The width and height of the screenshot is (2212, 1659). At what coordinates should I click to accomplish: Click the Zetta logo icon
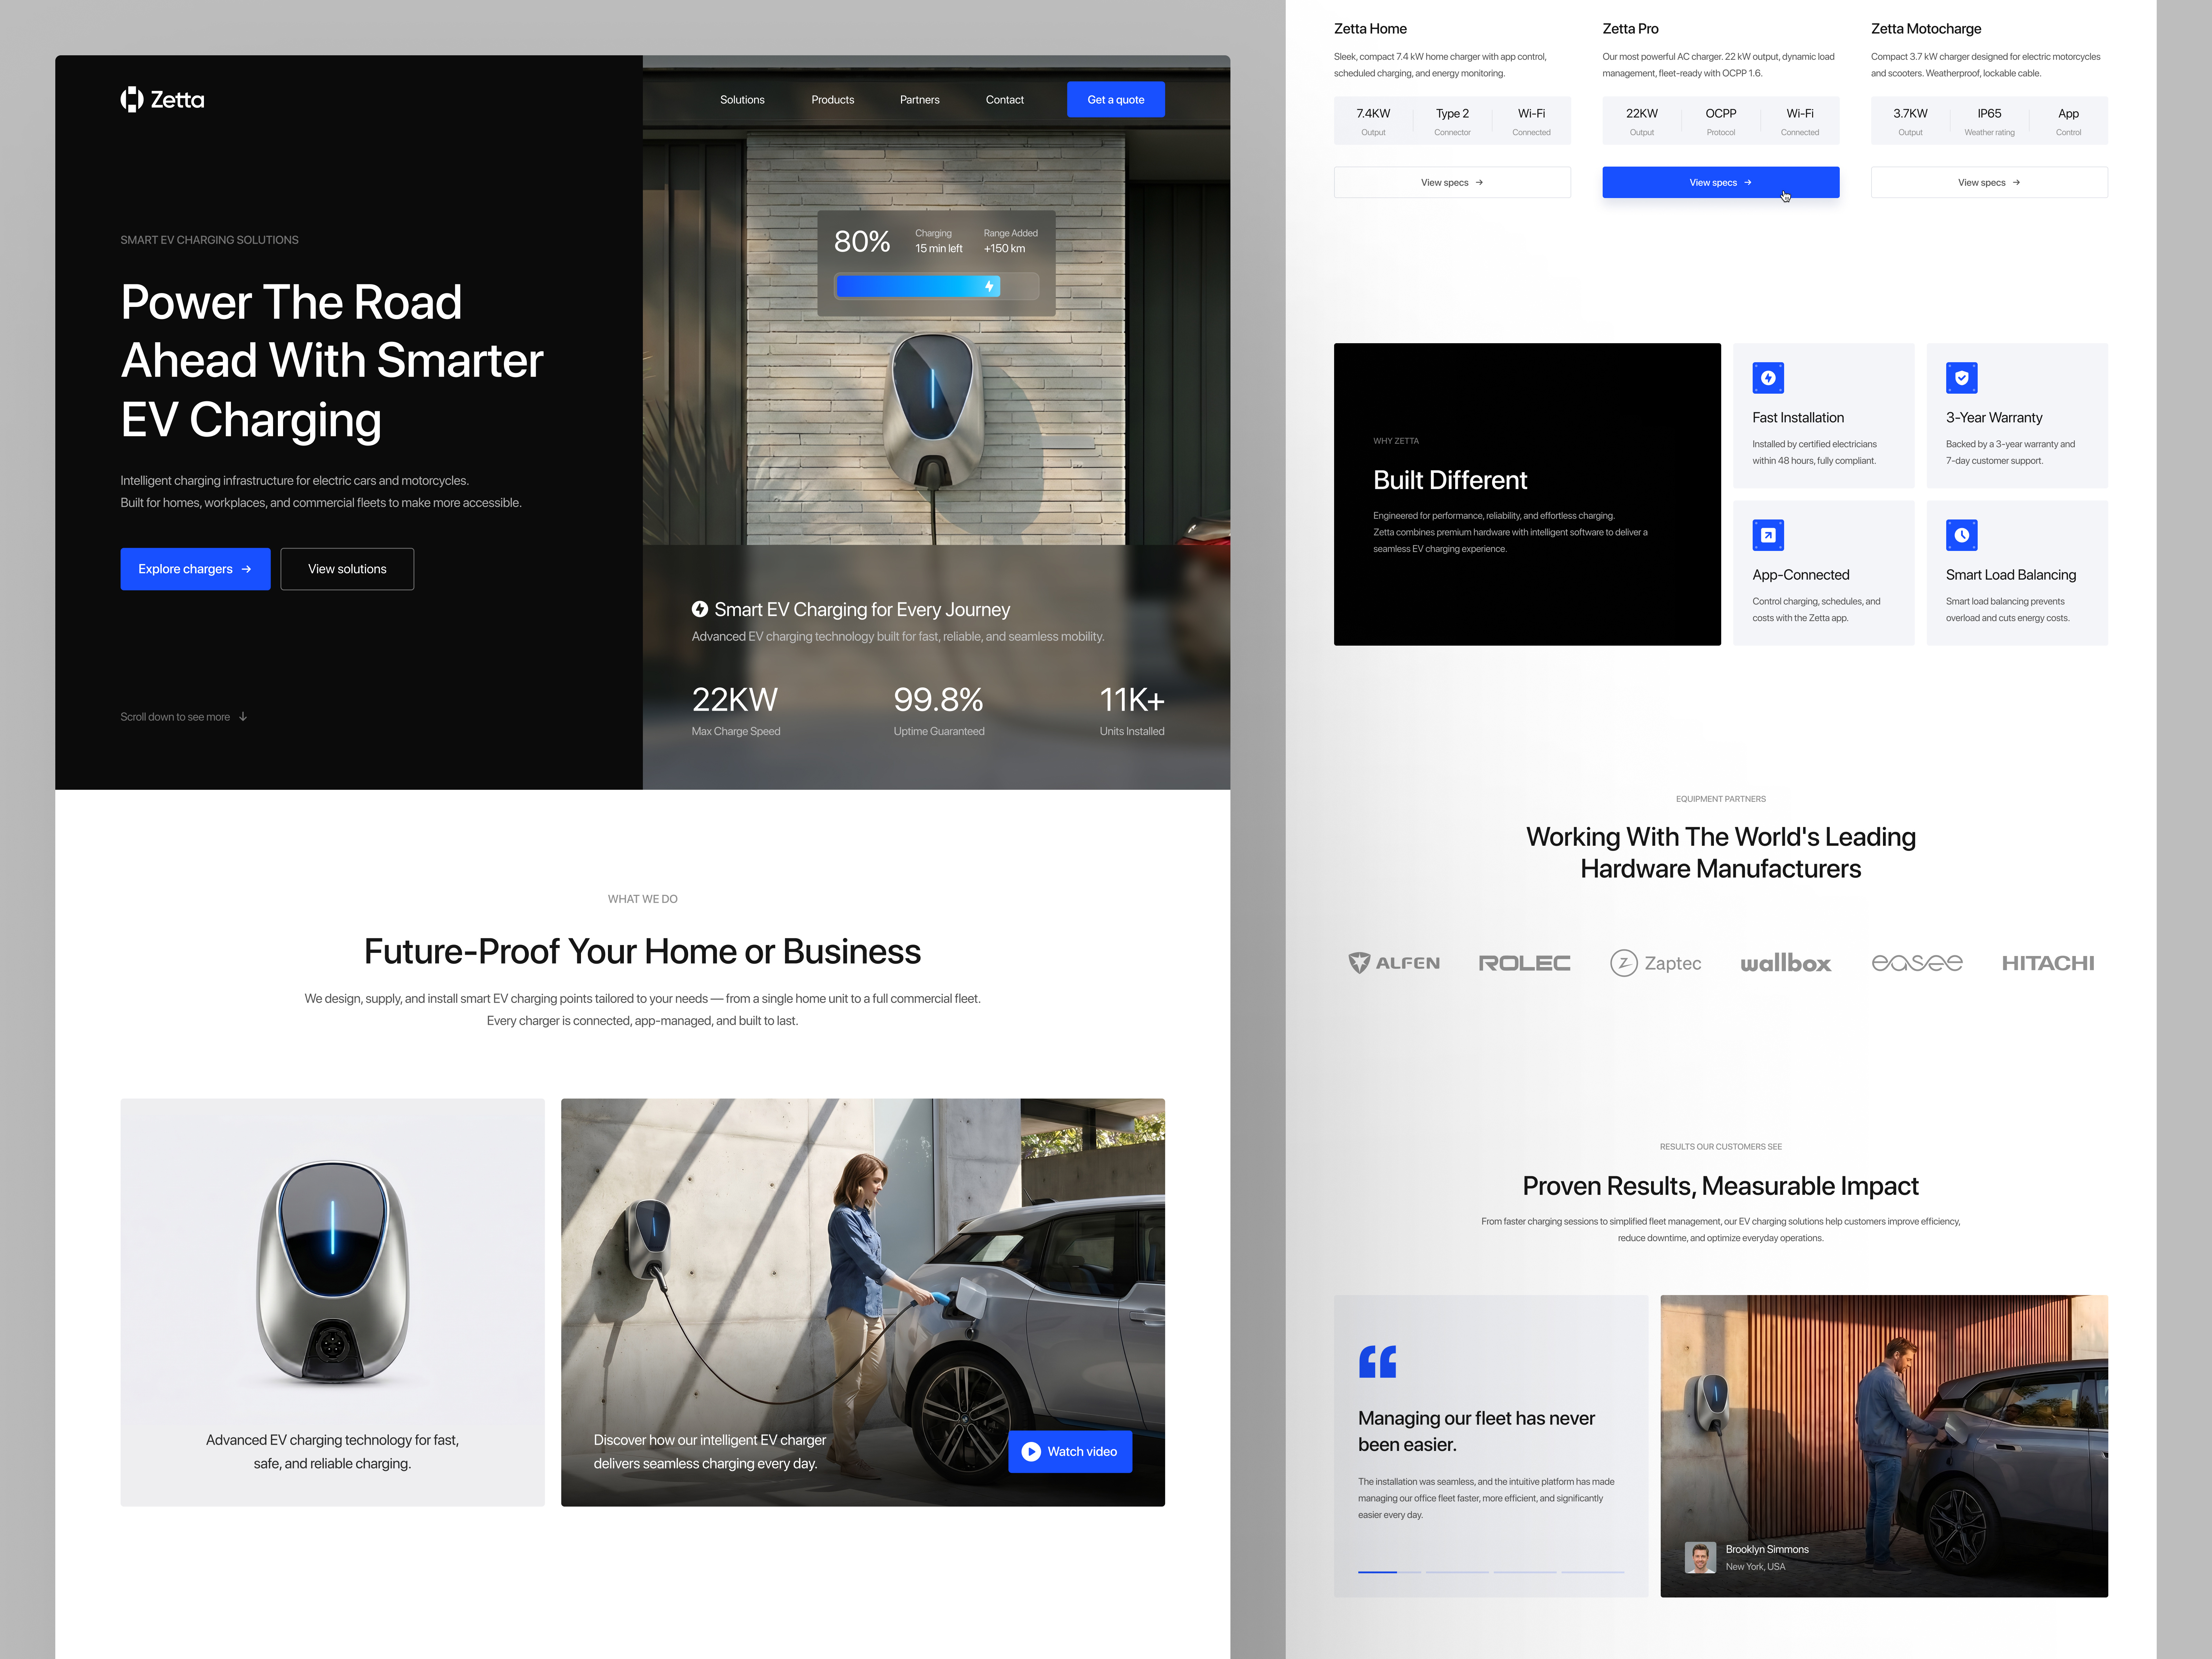coord(132,99)
